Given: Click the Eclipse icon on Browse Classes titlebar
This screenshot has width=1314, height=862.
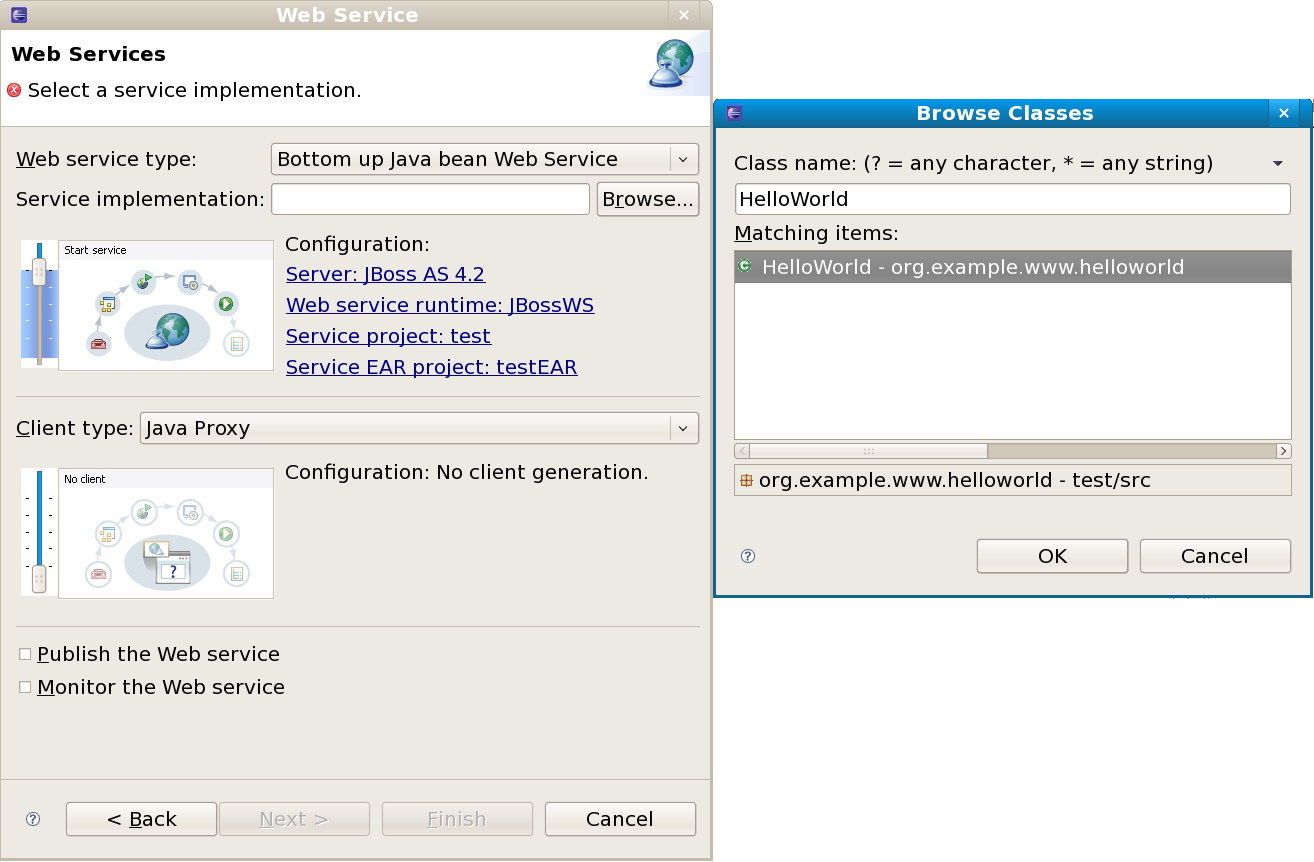Looking at the screenshot, I should [x=734, y=113].
